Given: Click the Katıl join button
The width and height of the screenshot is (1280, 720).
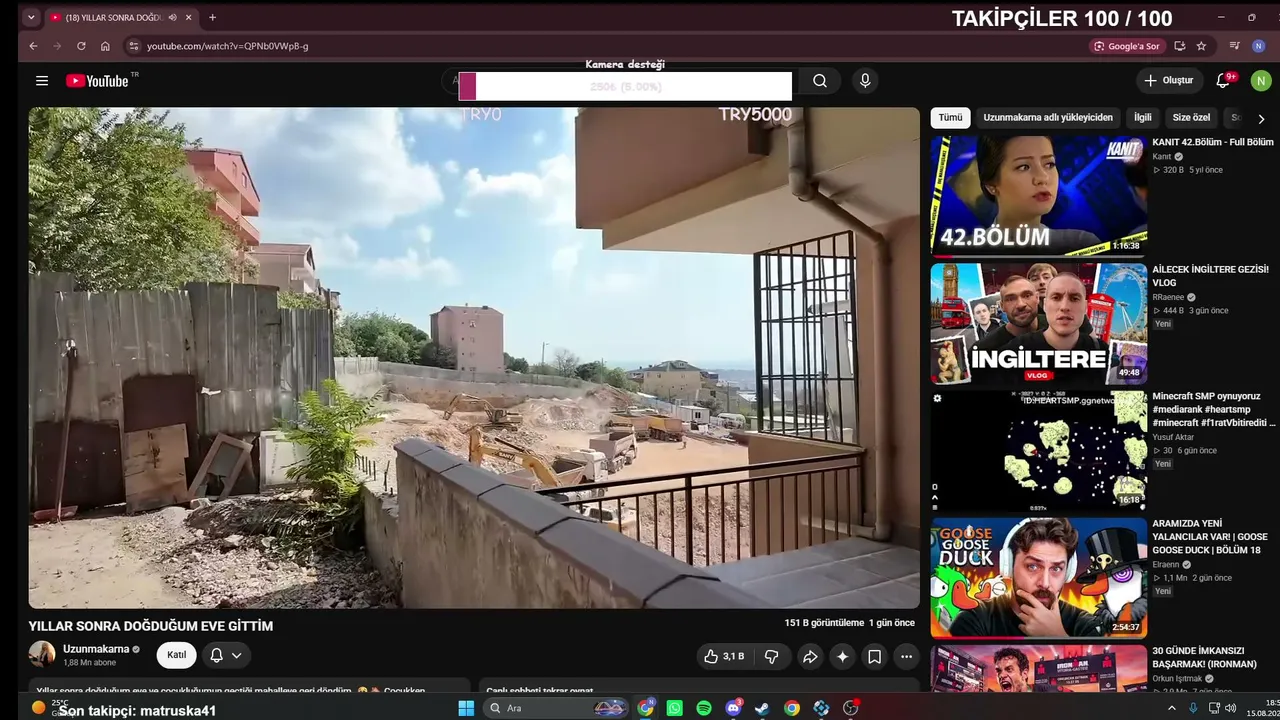Looking at the screenshot, I should tap(177, 655).
